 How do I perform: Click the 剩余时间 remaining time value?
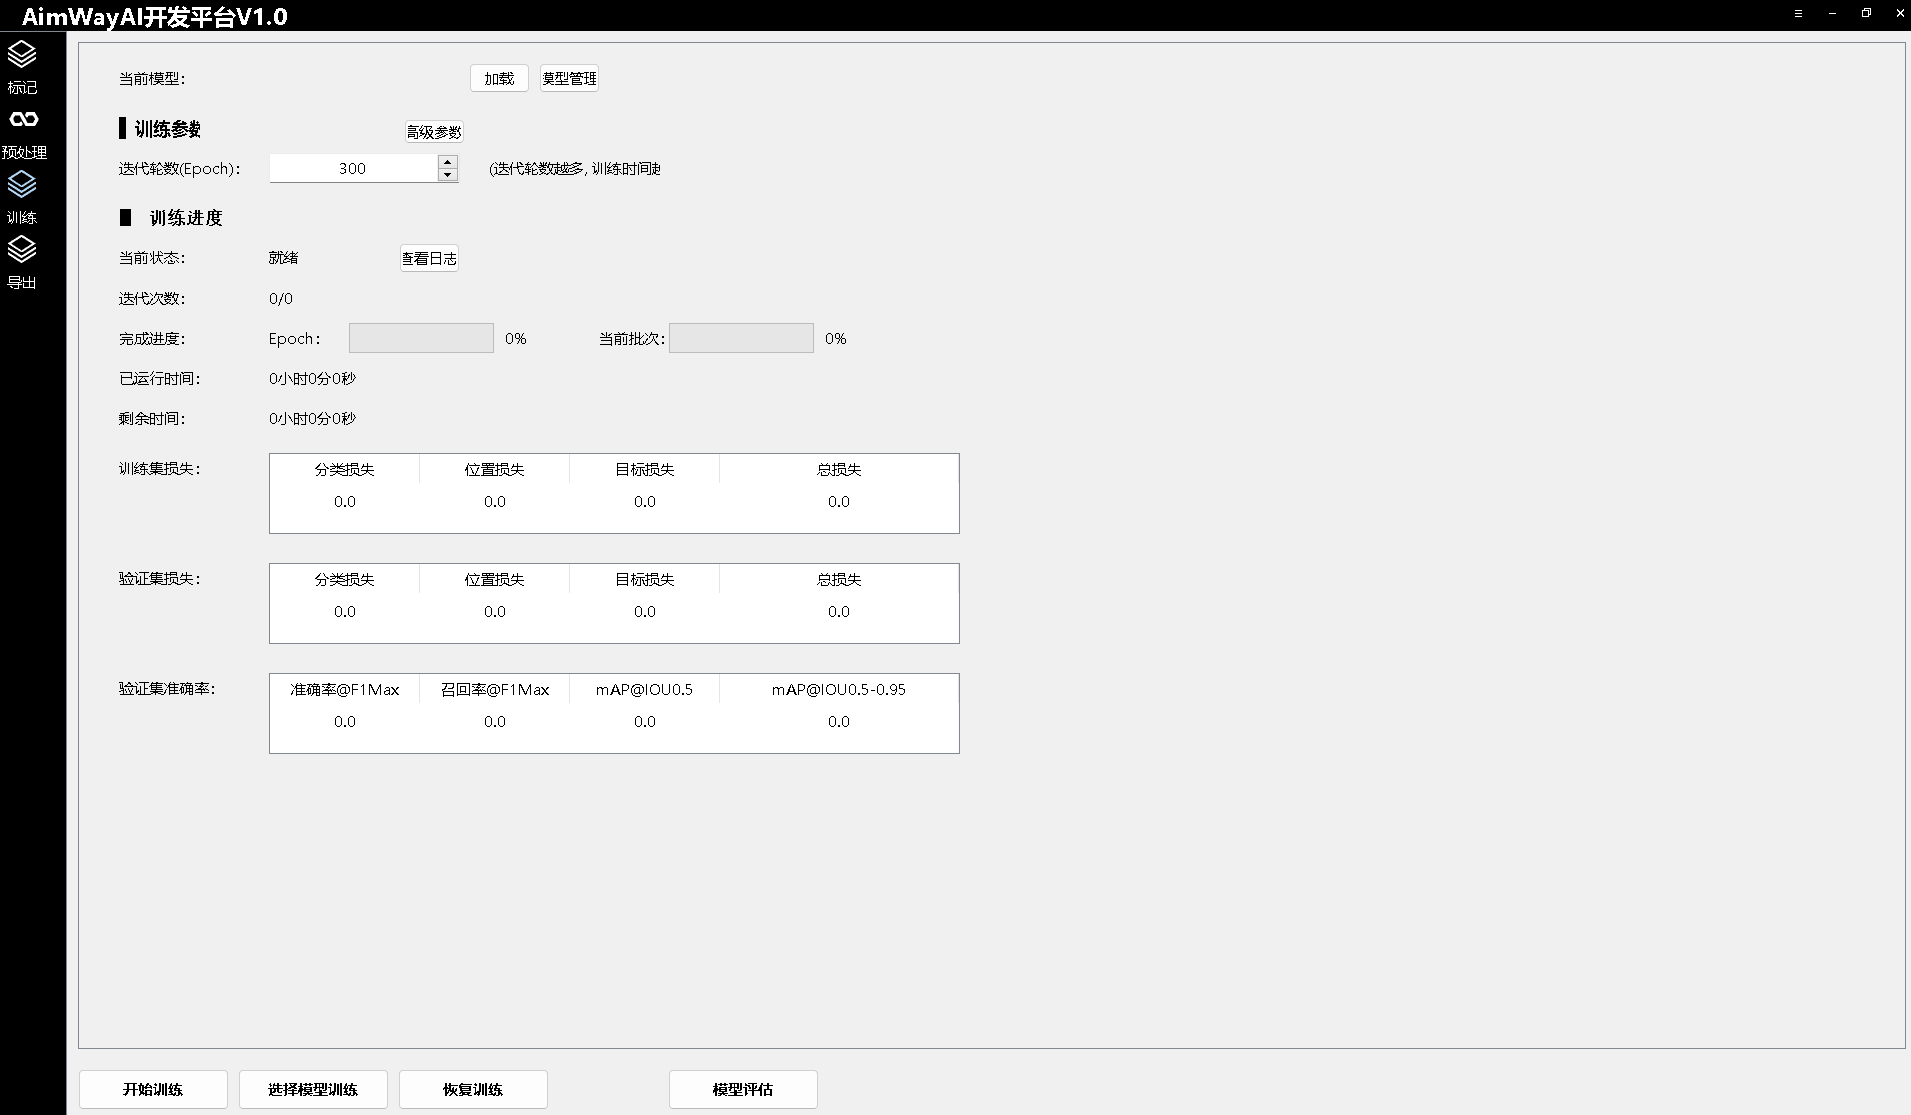(x=313, y=418)
